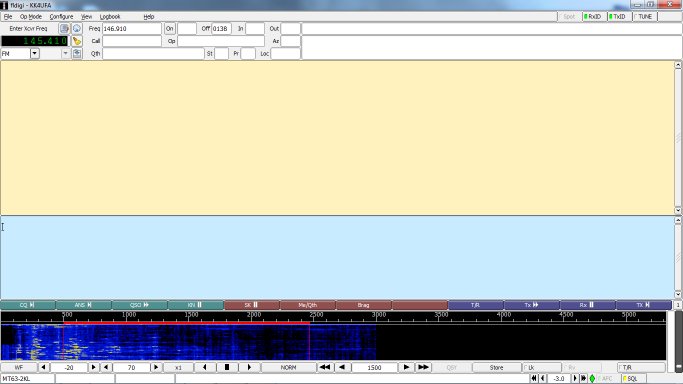
Task: Open the Configure menu
Action: (x=61, y=17)
